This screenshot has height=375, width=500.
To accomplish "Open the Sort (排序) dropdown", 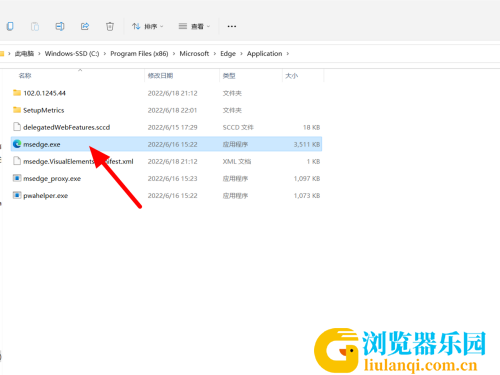I will coord(147,26).
